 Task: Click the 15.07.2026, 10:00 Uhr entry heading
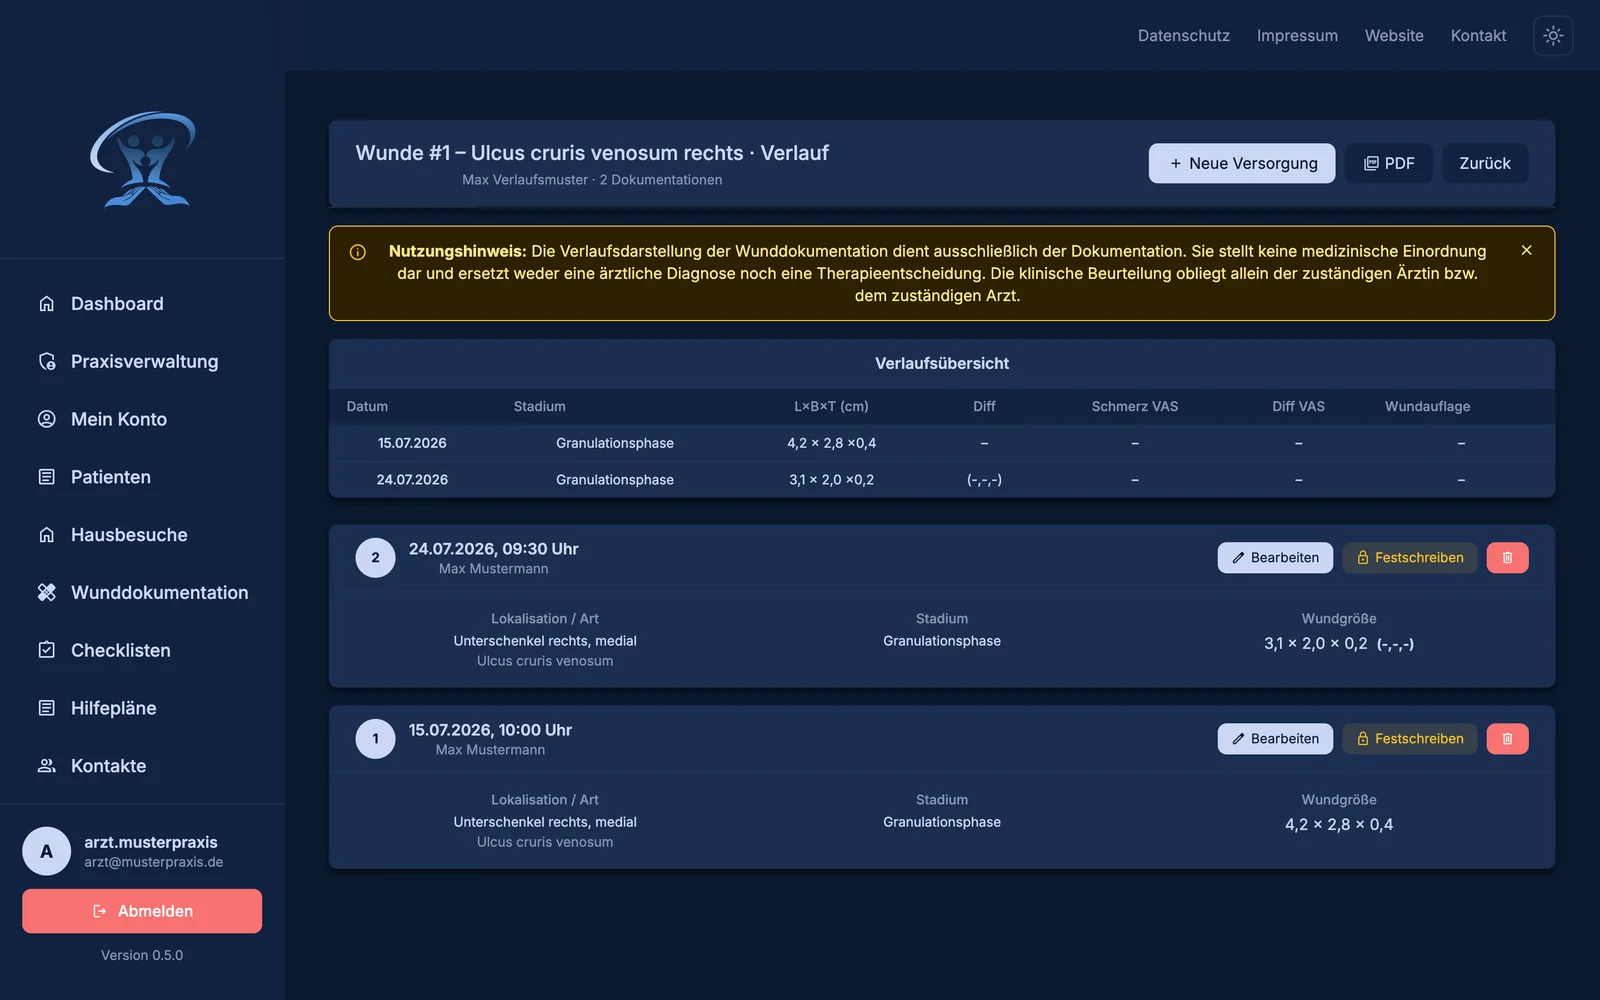(490, 730)
